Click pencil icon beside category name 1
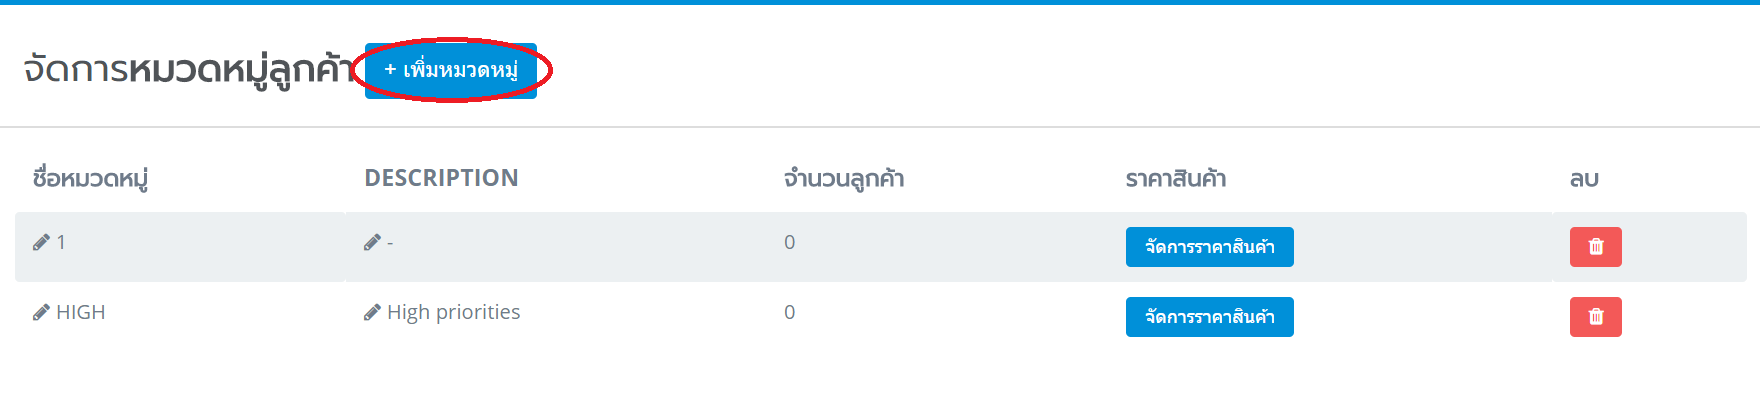 [41, 242]
